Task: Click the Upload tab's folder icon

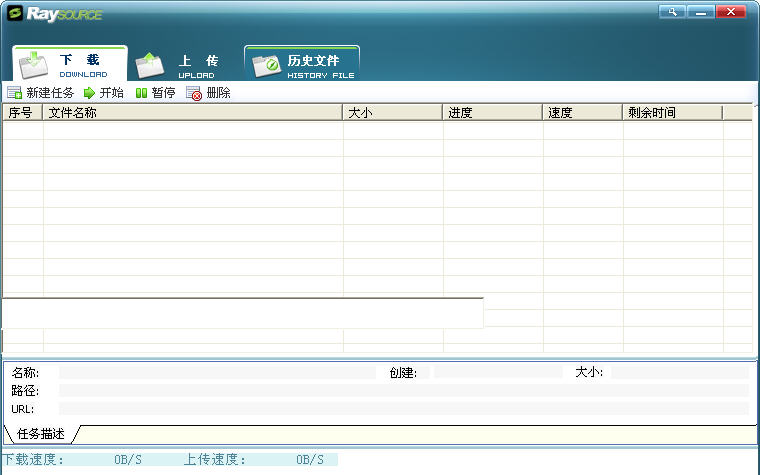Action: 150,65
